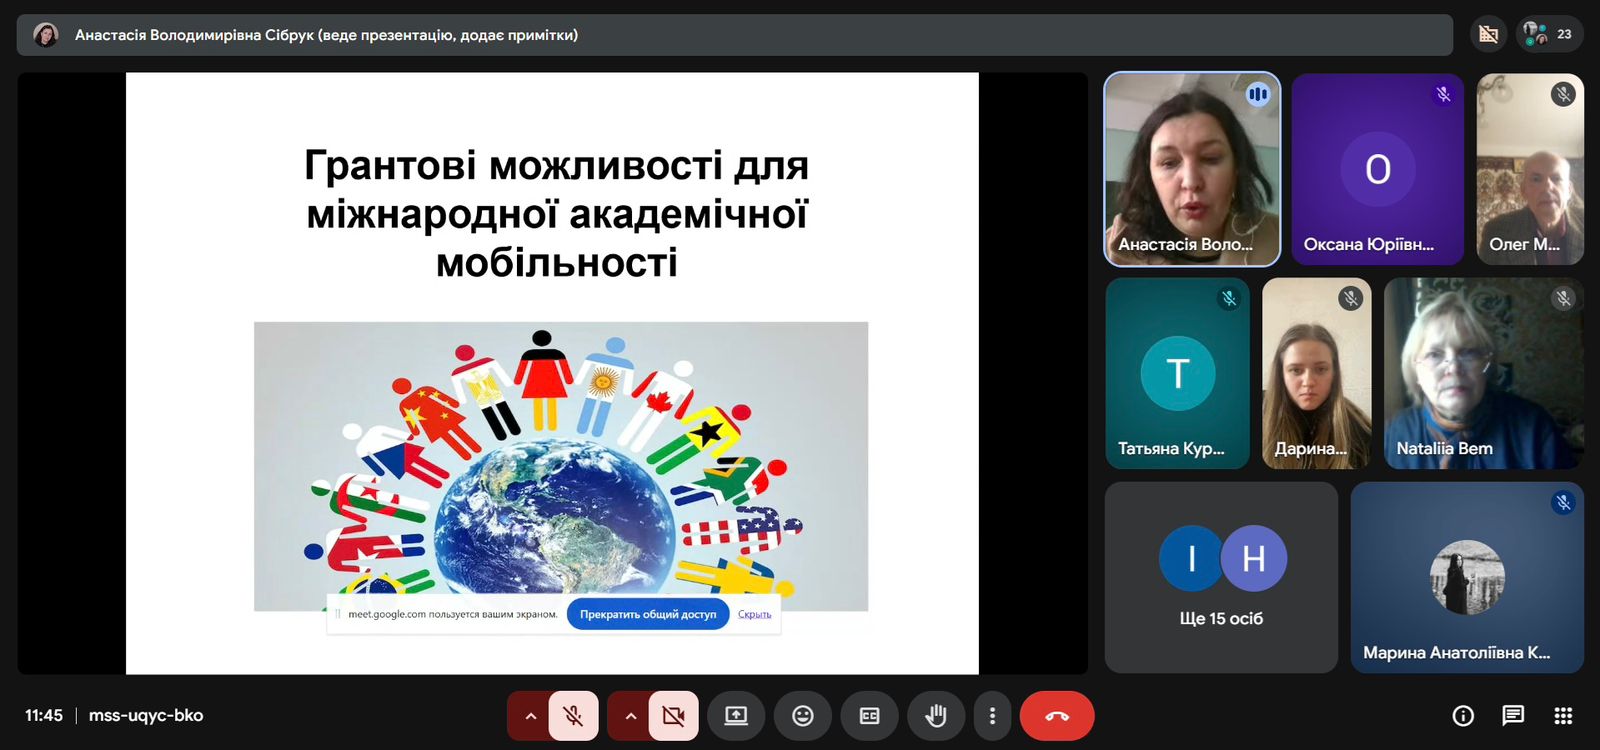Select Nataliia Bem's video tile
1600x750 pixels.
(x=1483, y=374)
